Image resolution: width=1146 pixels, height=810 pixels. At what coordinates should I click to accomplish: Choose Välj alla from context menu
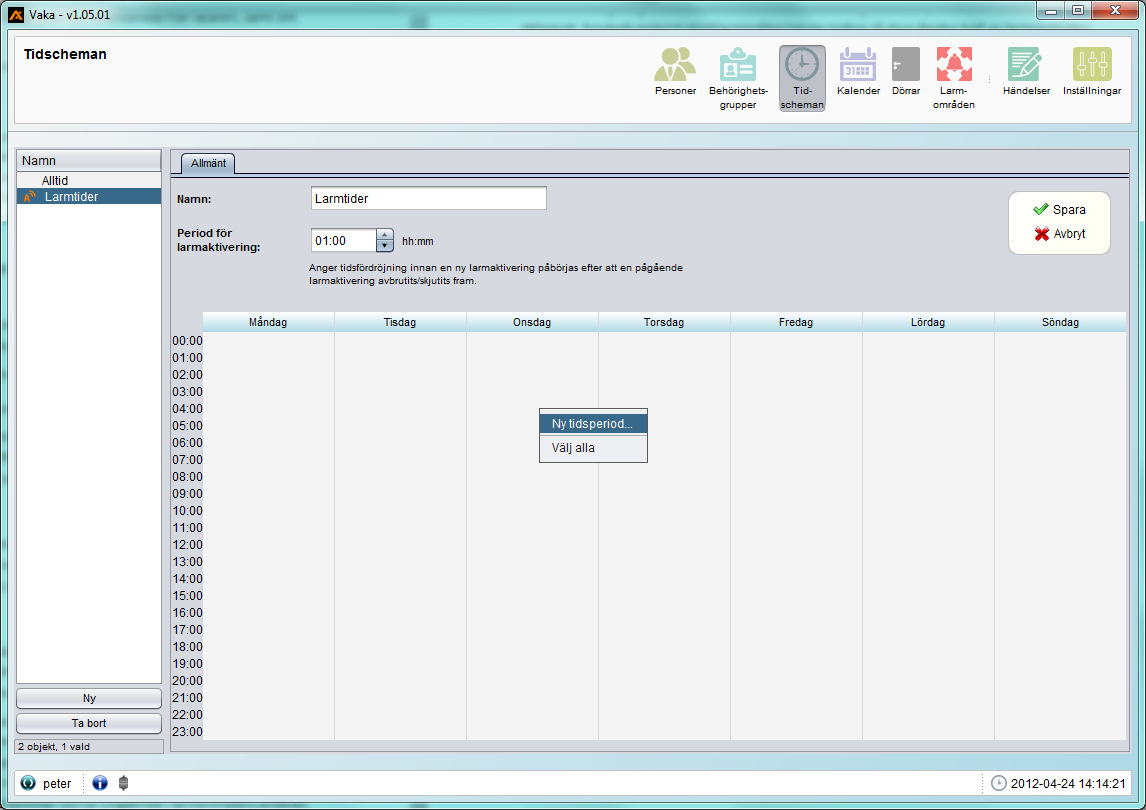[593, 447]
